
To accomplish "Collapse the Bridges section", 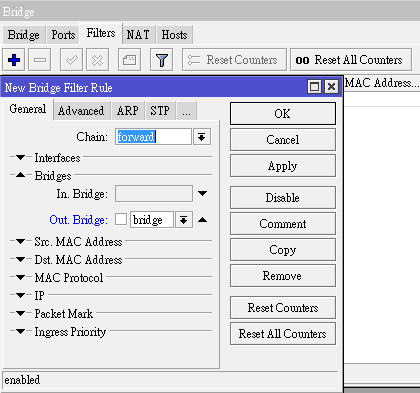I will 20,175.
